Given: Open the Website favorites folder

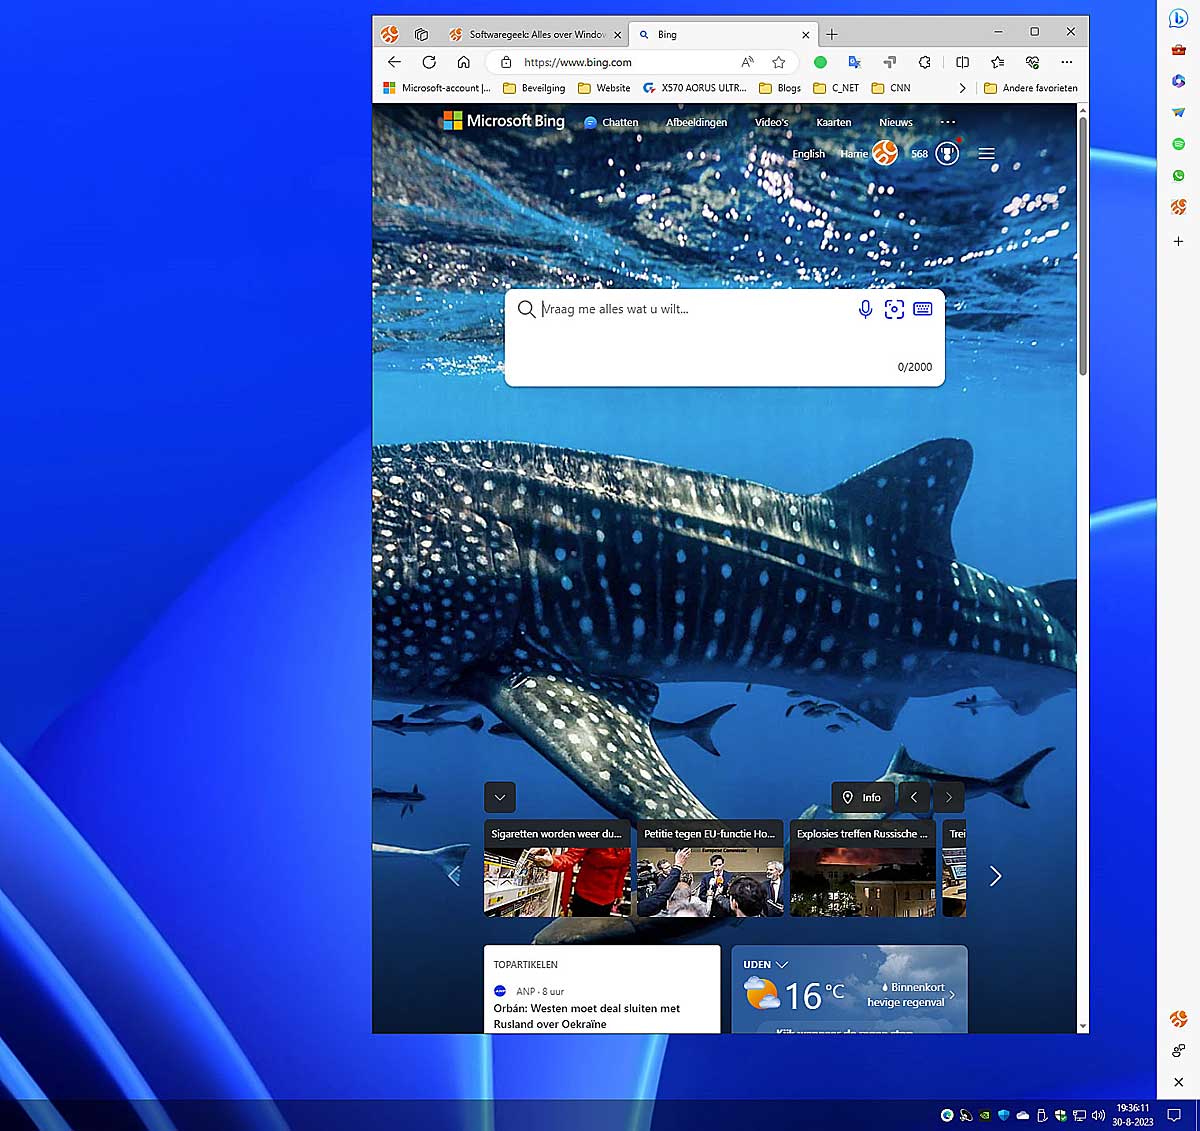Looking at the screenshot, I should click(604, 88).
